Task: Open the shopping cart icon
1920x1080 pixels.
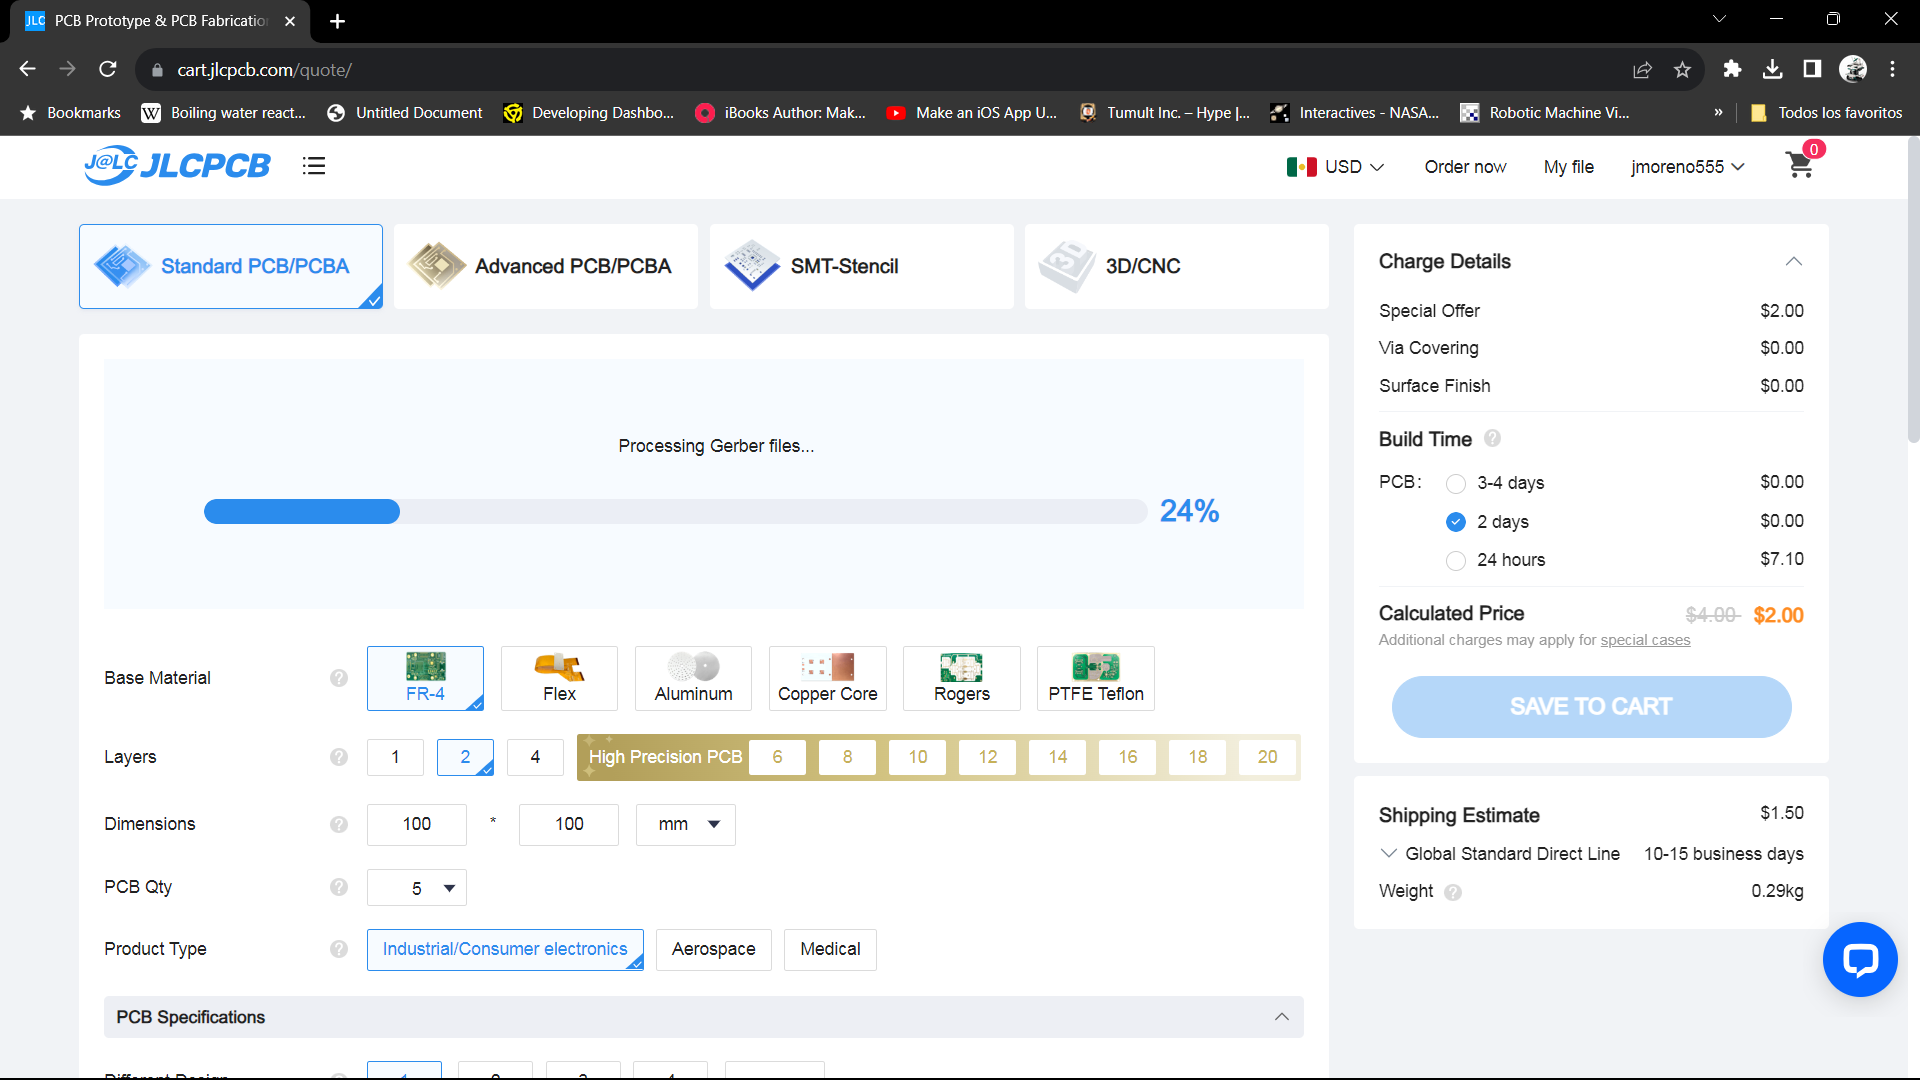Action: [x=1800, y=165]
